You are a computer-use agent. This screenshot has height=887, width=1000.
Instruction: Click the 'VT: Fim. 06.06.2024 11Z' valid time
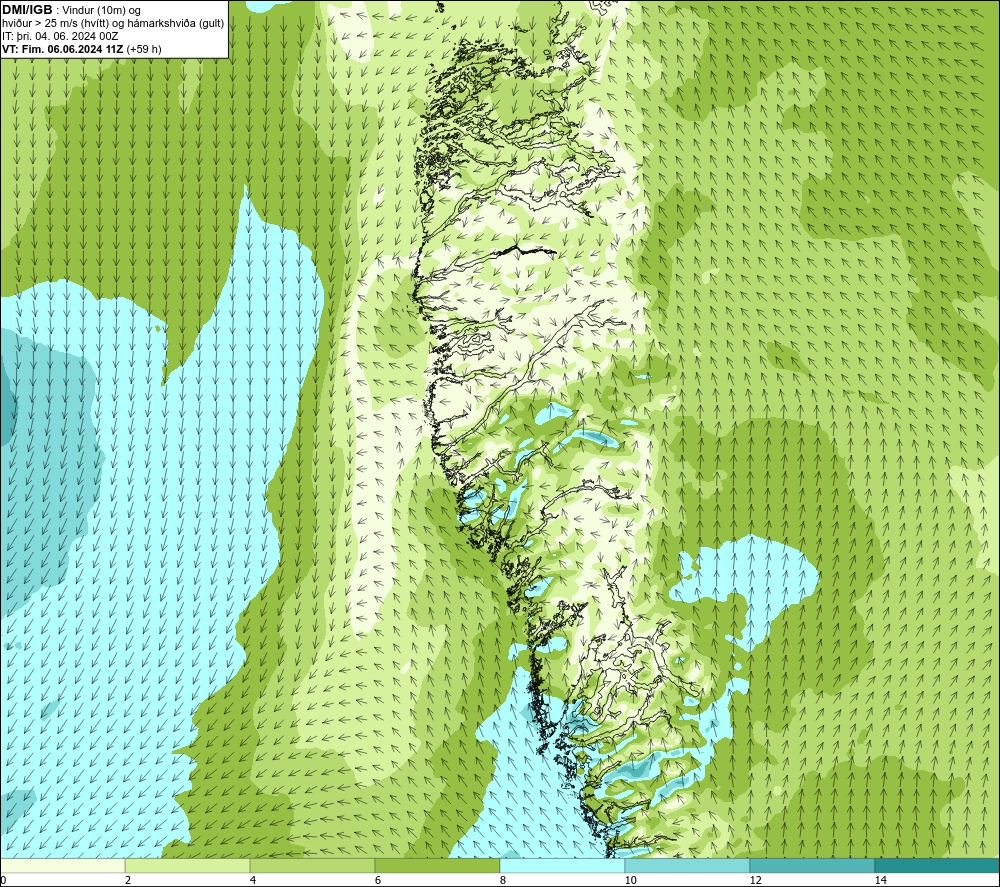(63, 49)
